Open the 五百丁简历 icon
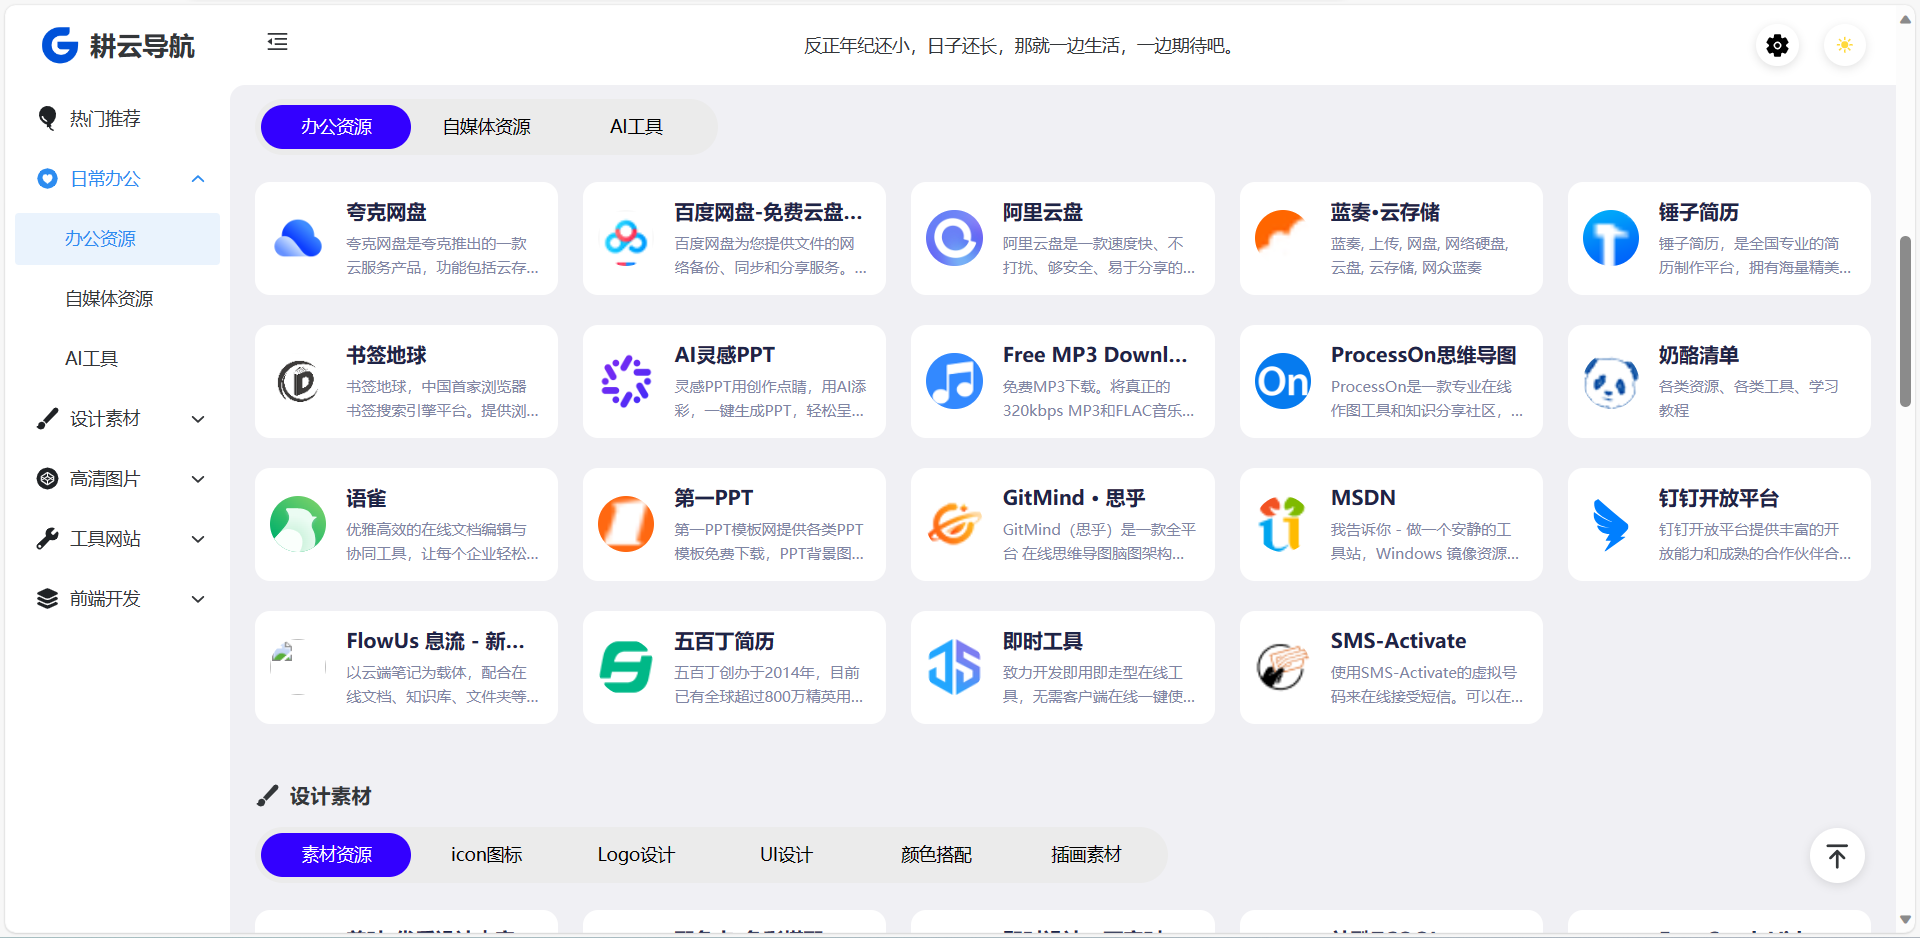Screen dimensions: 1920x938 coord(626,667)
